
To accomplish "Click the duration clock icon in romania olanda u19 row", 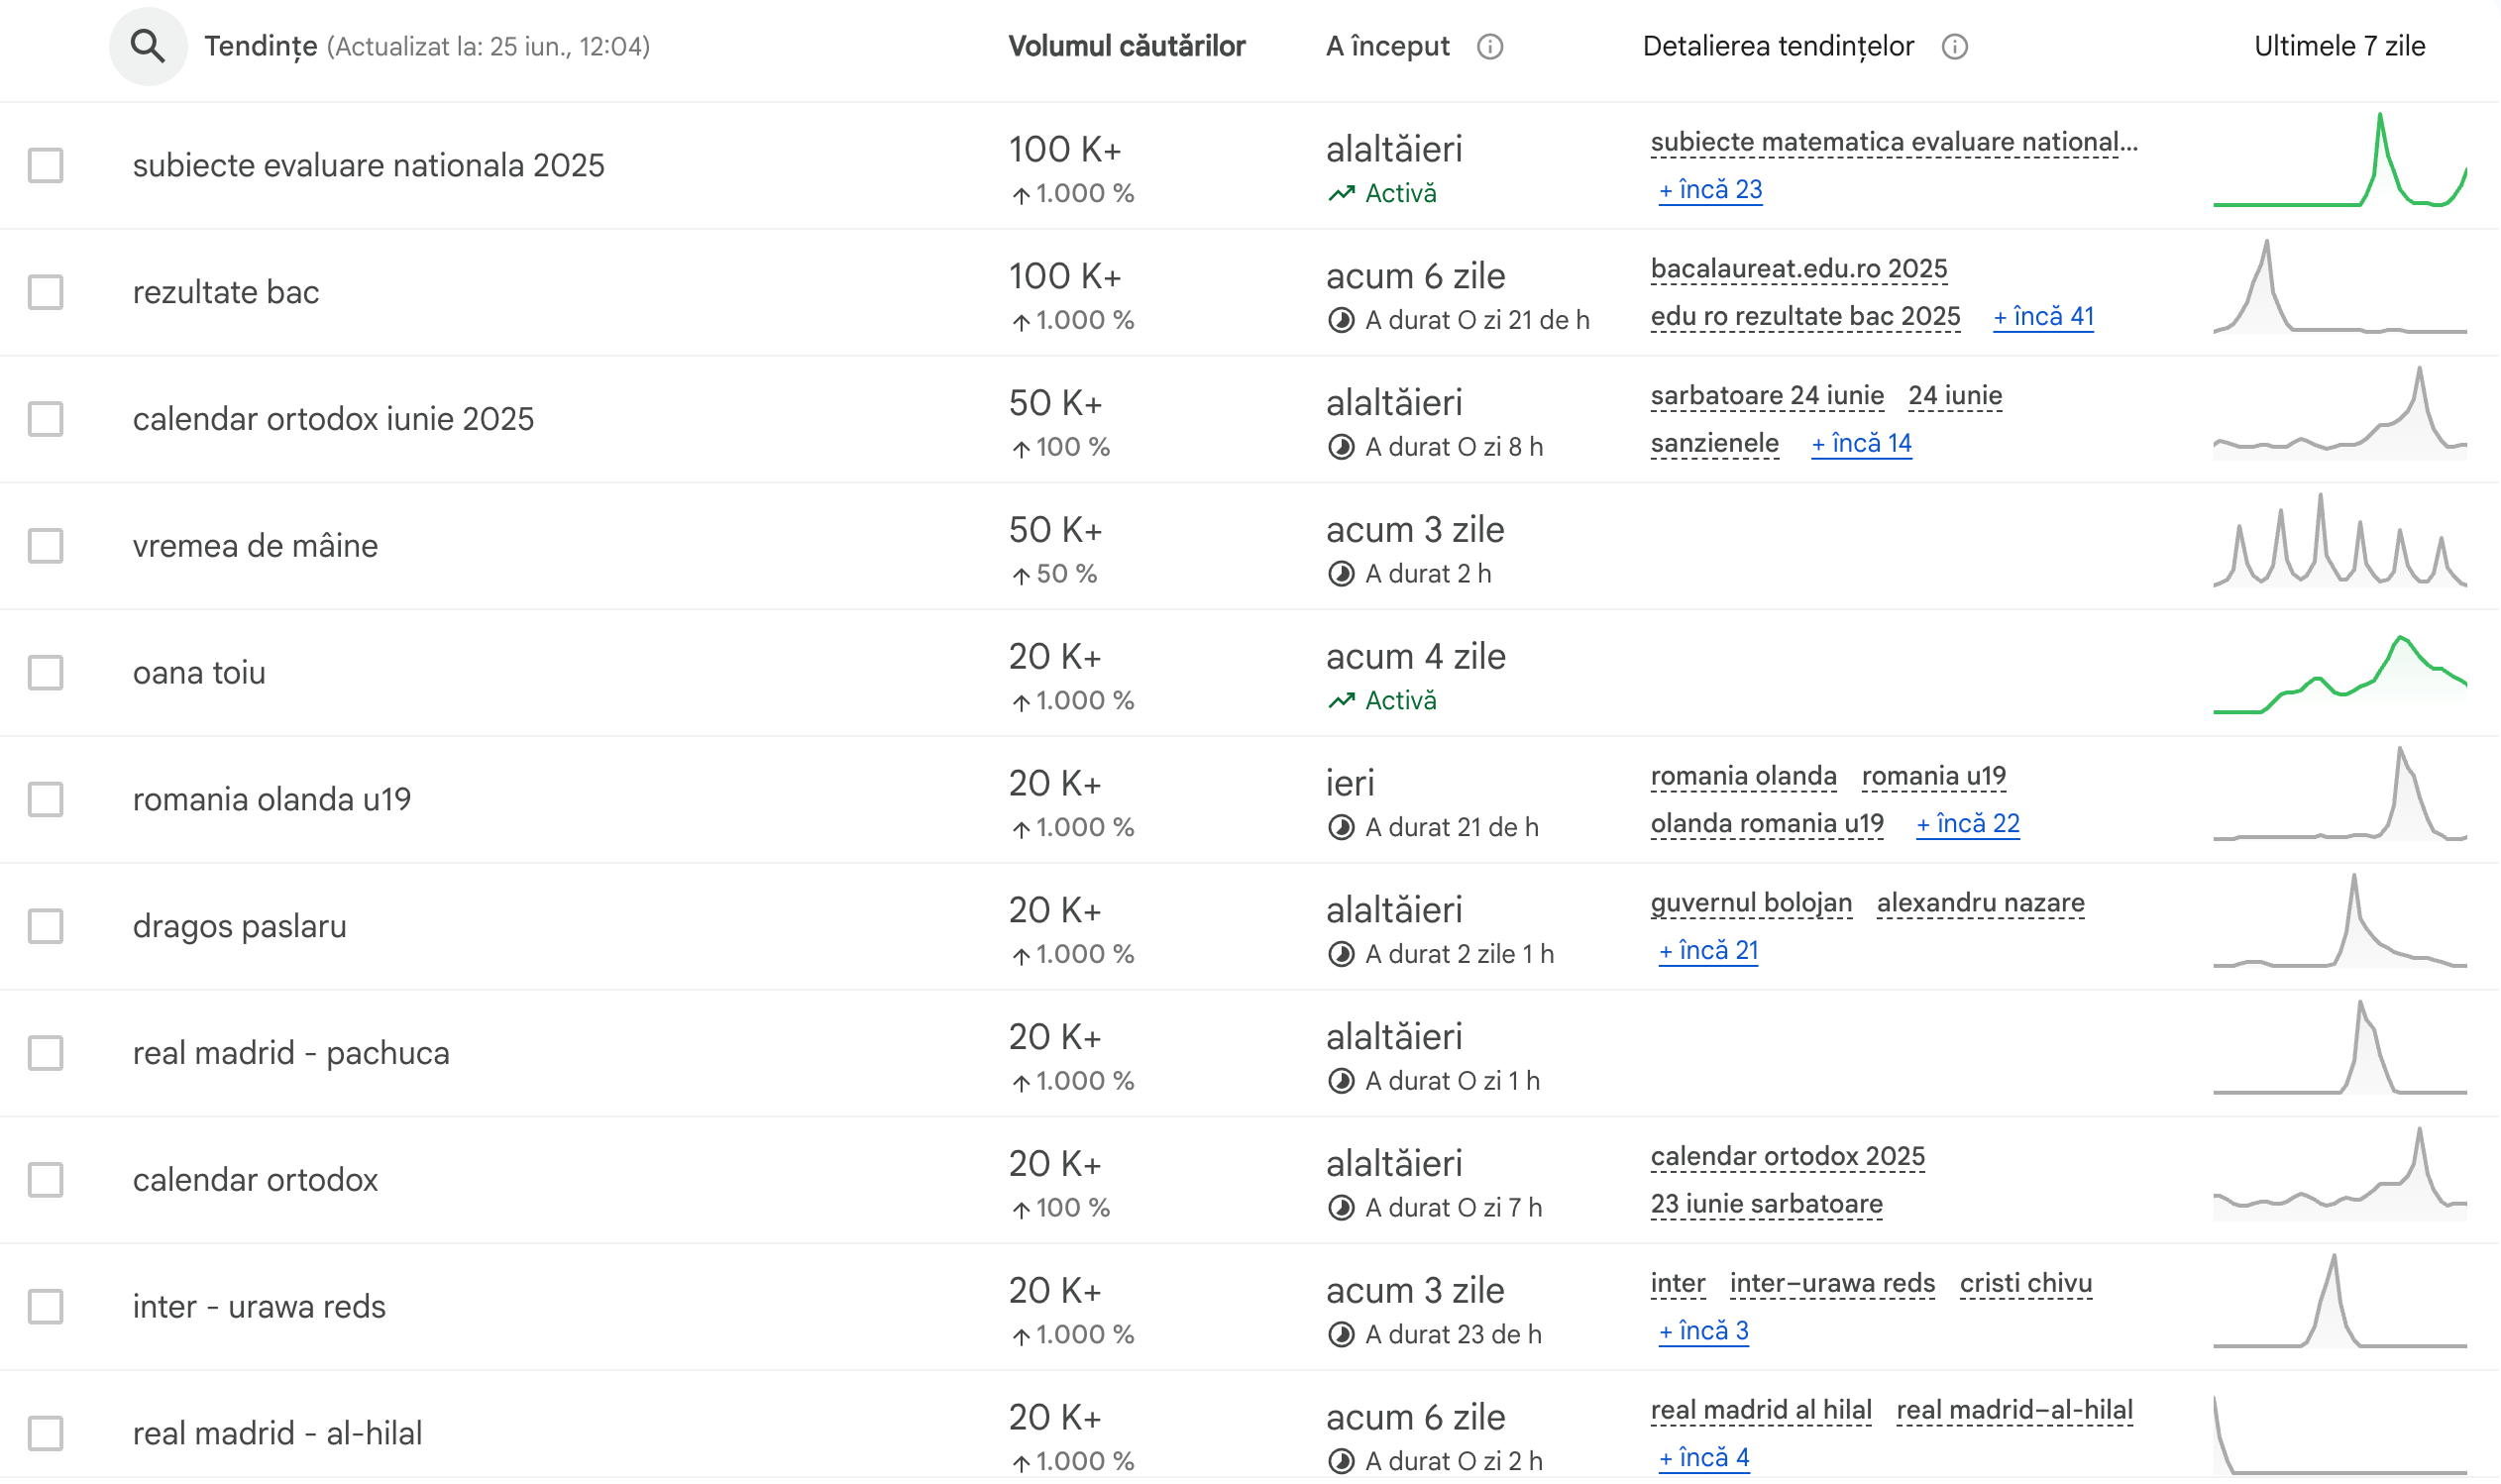I will (x=1341, y=827).
